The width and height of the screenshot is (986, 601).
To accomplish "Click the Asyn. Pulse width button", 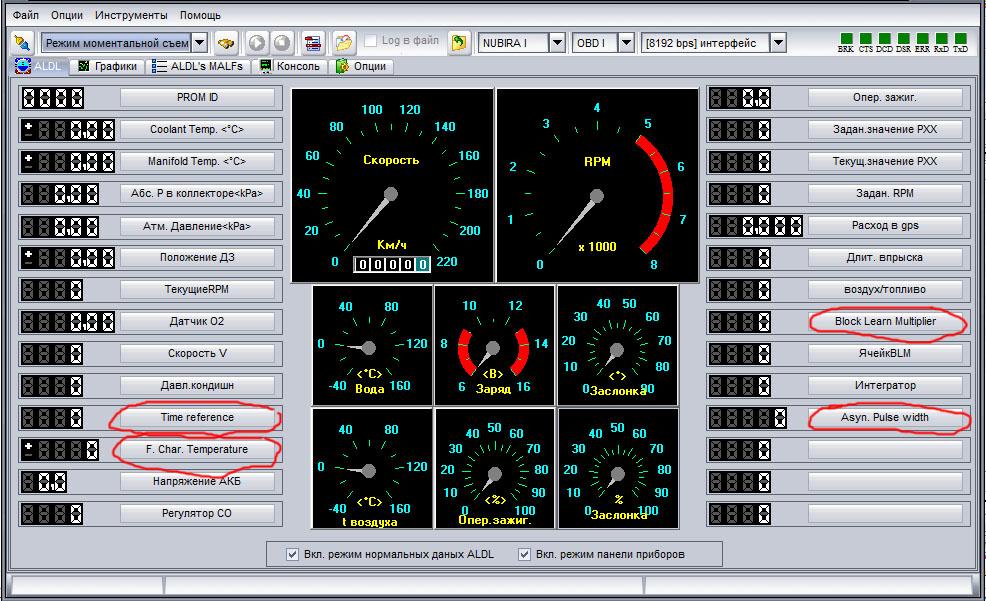I will (885, 417).
